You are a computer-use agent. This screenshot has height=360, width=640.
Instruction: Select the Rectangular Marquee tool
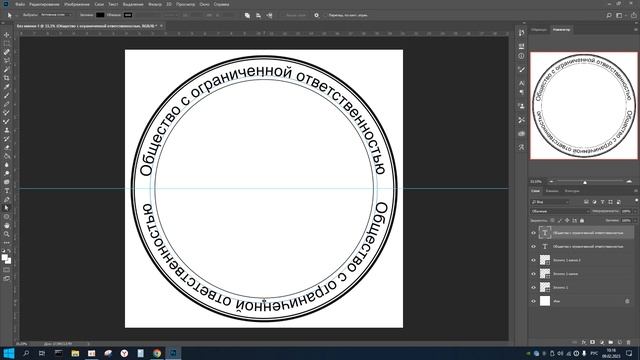pos(7,43)
